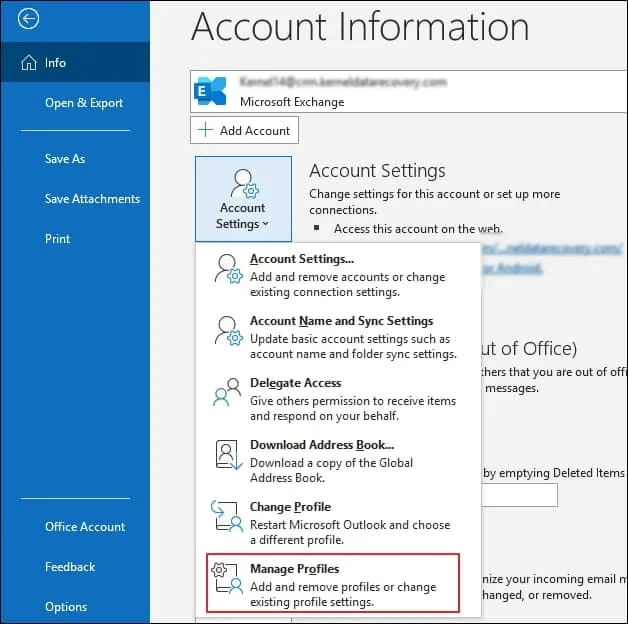Click the Account Name and Sync icon

pos(228,331)
